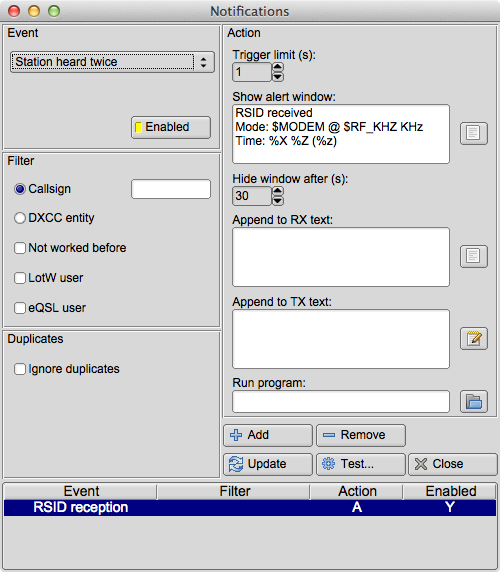Click the Remove button with minus icon
Screen dimensions: 500x572
pos(361,435)
